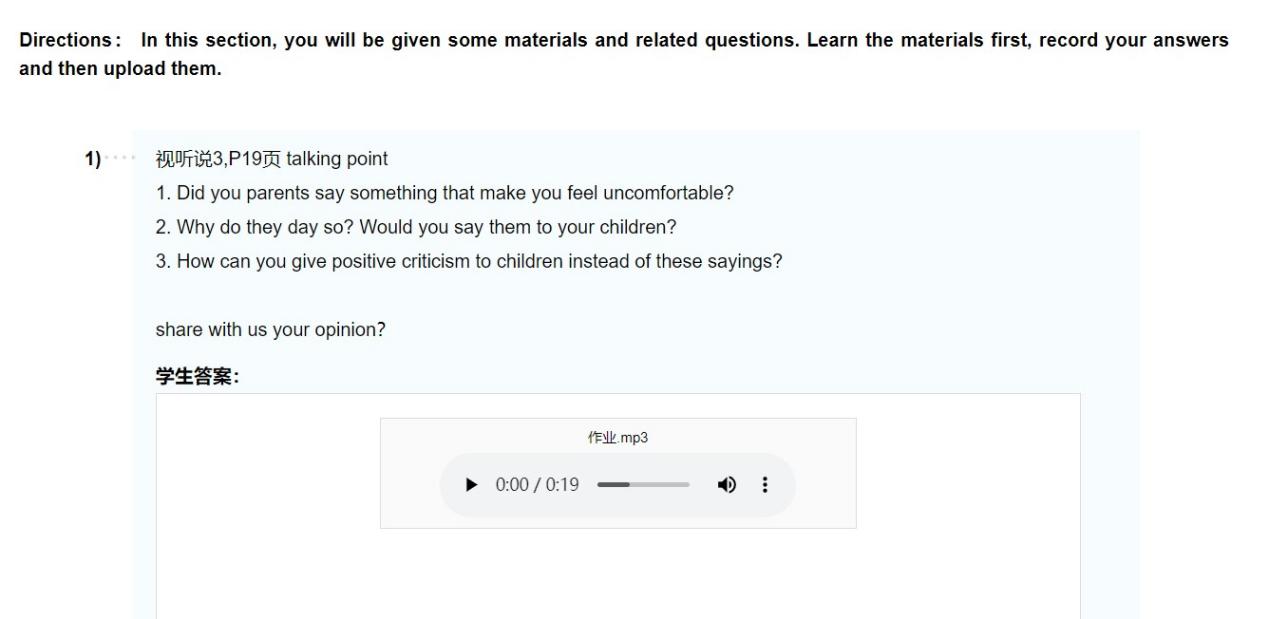
Task: Click "and then upload them." directions text
Action: [120, 70]
